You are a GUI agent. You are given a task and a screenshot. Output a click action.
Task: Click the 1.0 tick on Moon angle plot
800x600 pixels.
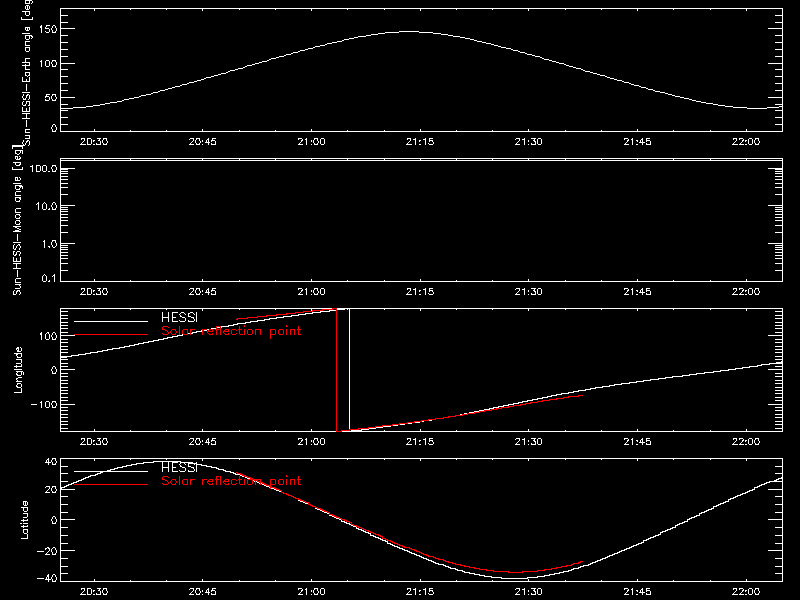(49, 244)
